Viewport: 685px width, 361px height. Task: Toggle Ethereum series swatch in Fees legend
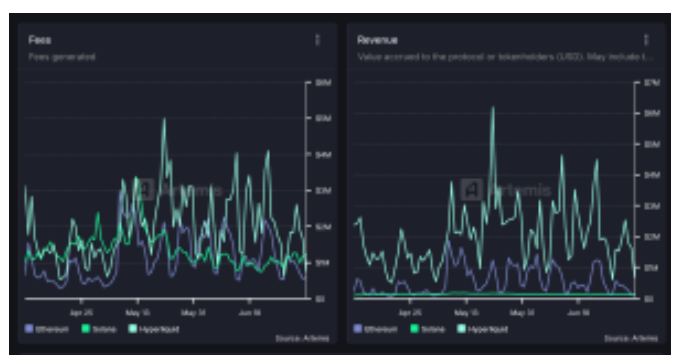29,329
